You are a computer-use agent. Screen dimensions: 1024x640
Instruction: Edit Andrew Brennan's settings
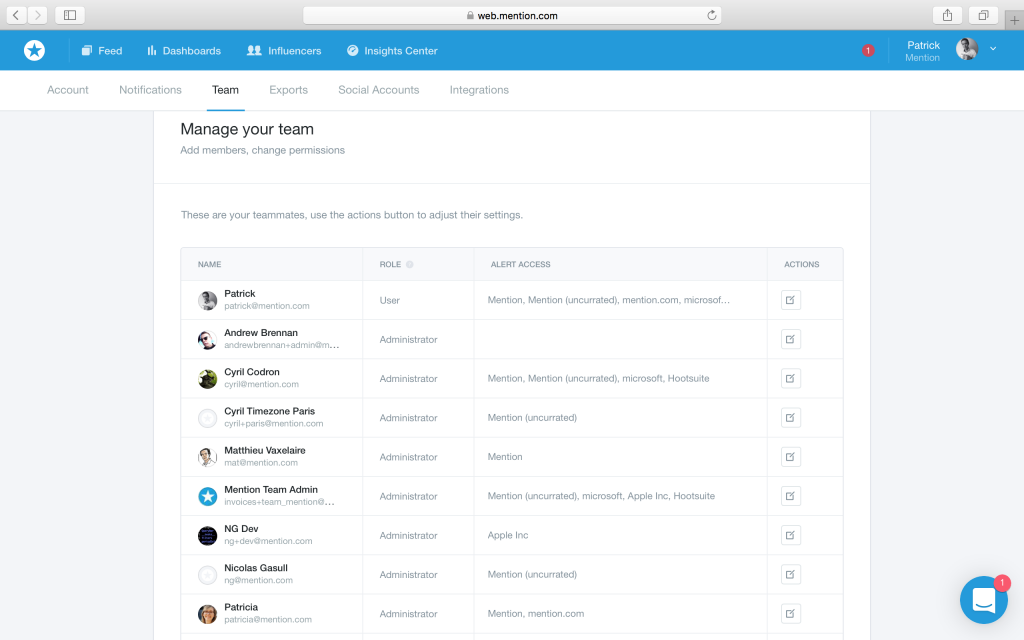pos(790,340)
